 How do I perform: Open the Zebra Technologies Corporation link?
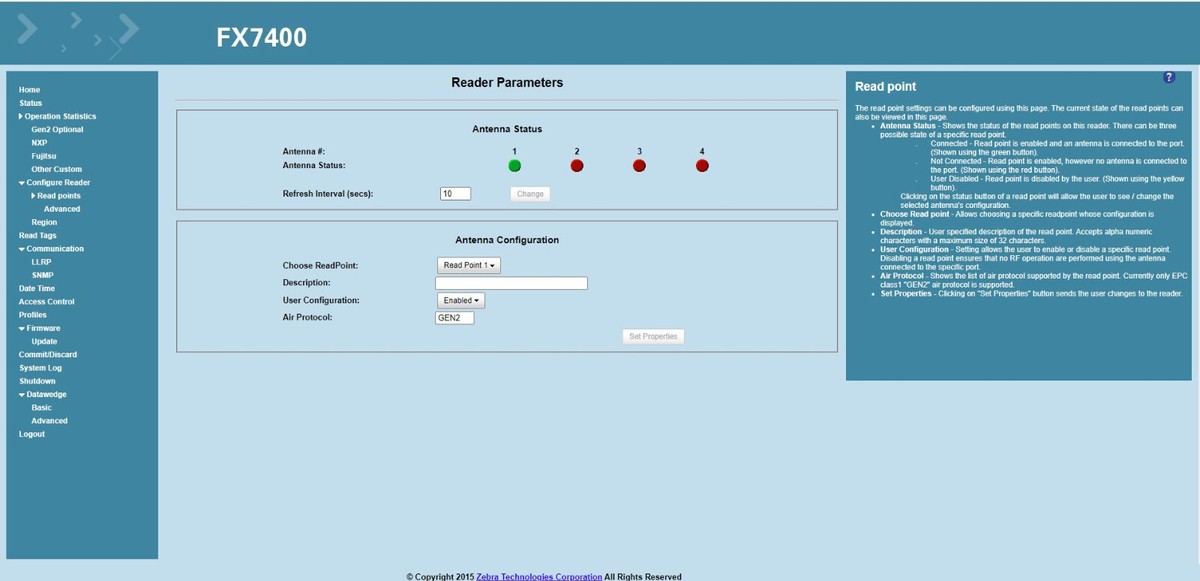point(539,576)
